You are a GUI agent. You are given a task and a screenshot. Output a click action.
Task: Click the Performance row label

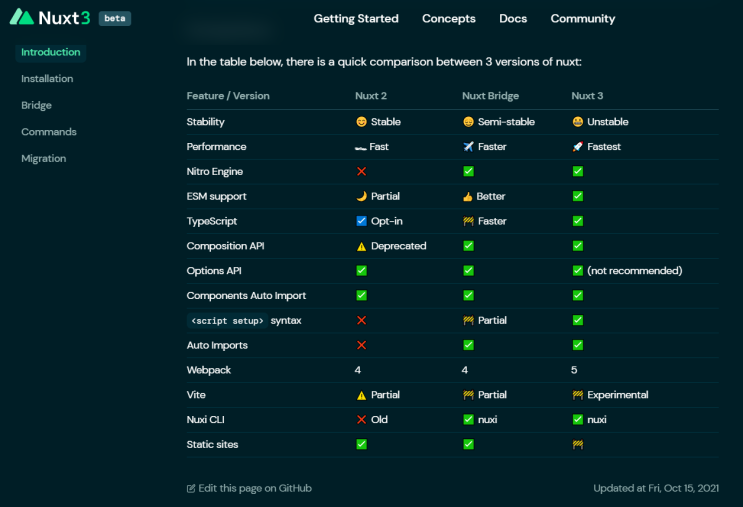tap(216, 146)
